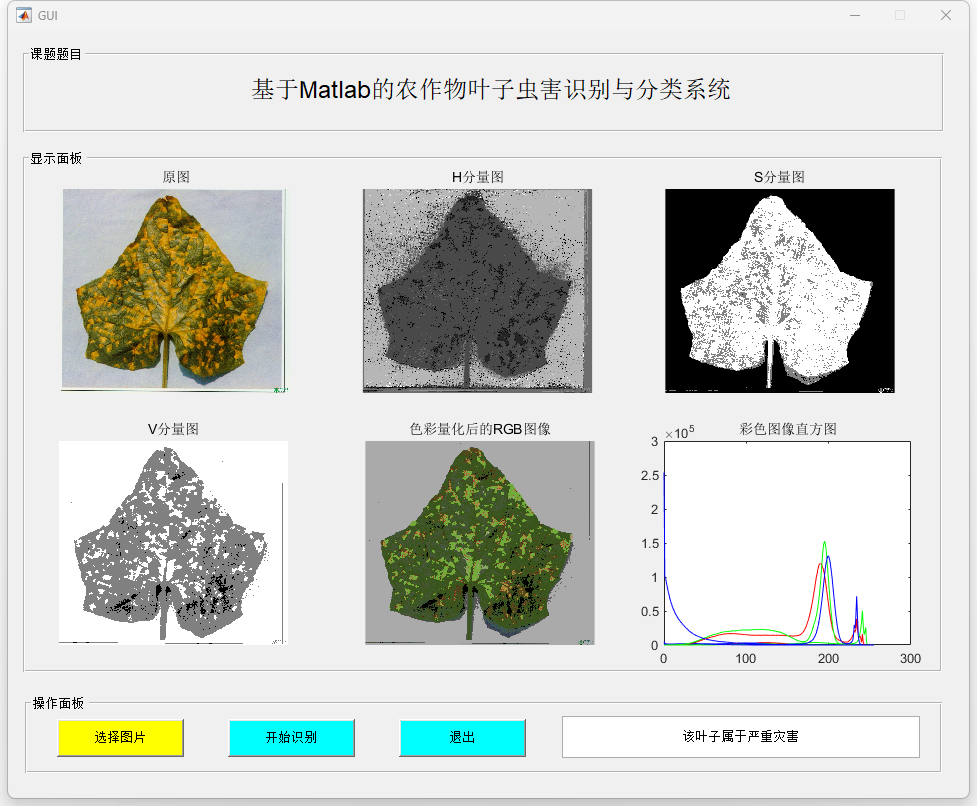Close the GUI window
Screen dimensions: 977x806
[x=945, y=15]
